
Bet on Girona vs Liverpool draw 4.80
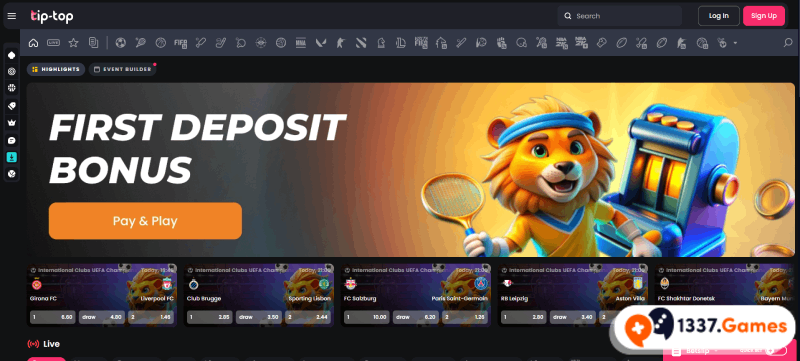click(102, 317)
